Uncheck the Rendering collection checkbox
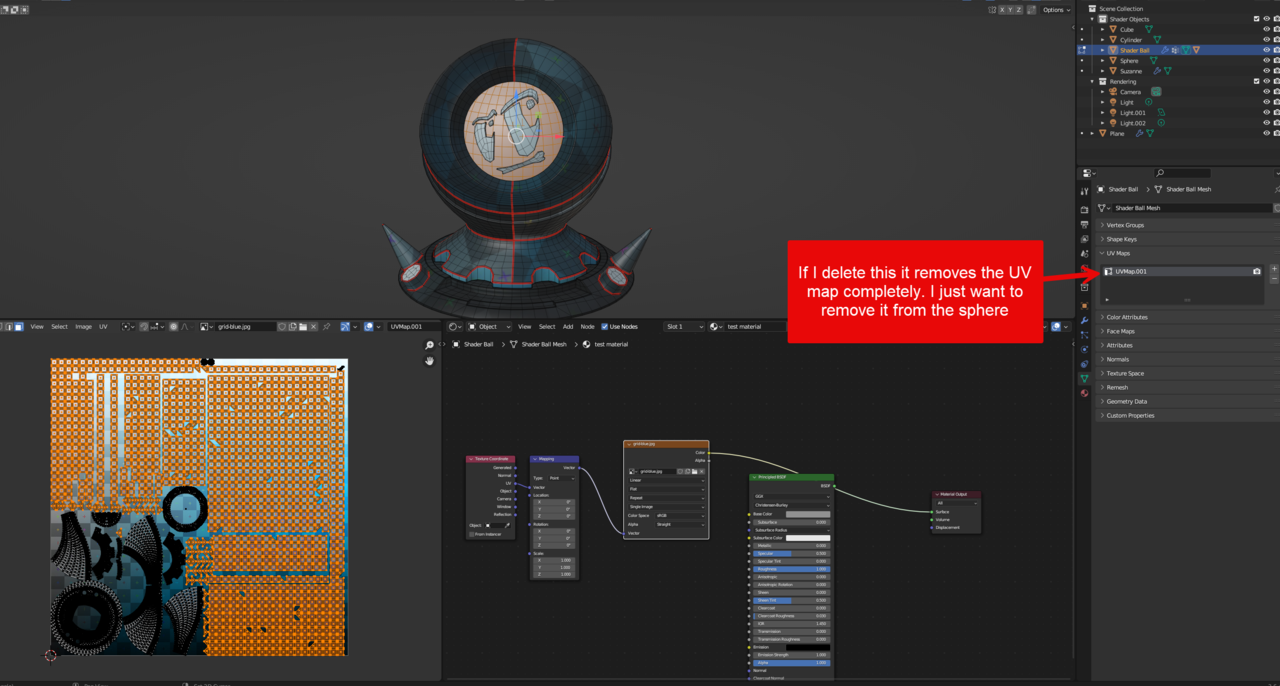Screen dimensions: 1280x686 coord(1257,82)
